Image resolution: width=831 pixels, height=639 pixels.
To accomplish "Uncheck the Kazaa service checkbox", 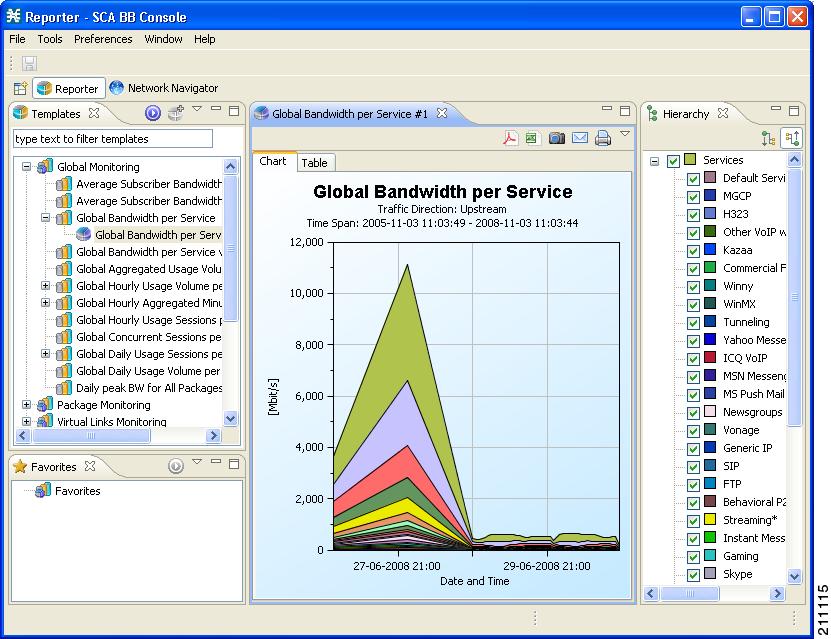I will click(x=693, y=250).
